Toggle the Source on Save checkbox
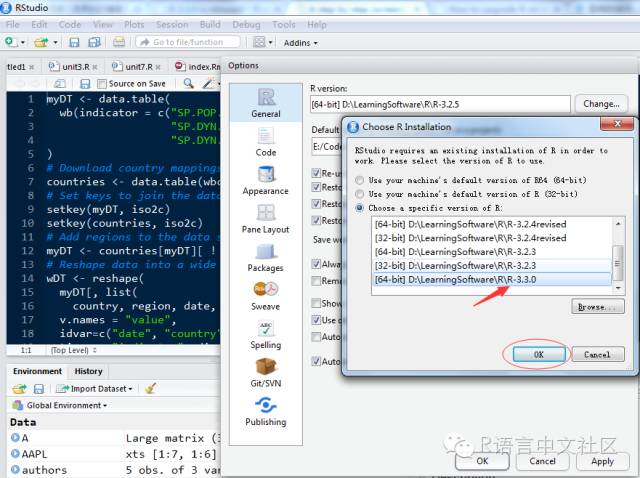The image size is (640, 478). click(x=102, y=84)
